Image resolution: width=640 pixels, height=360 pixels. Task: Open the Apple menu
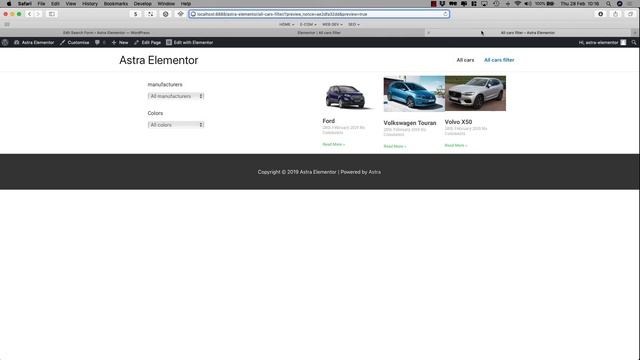click(x=9, y=4)
